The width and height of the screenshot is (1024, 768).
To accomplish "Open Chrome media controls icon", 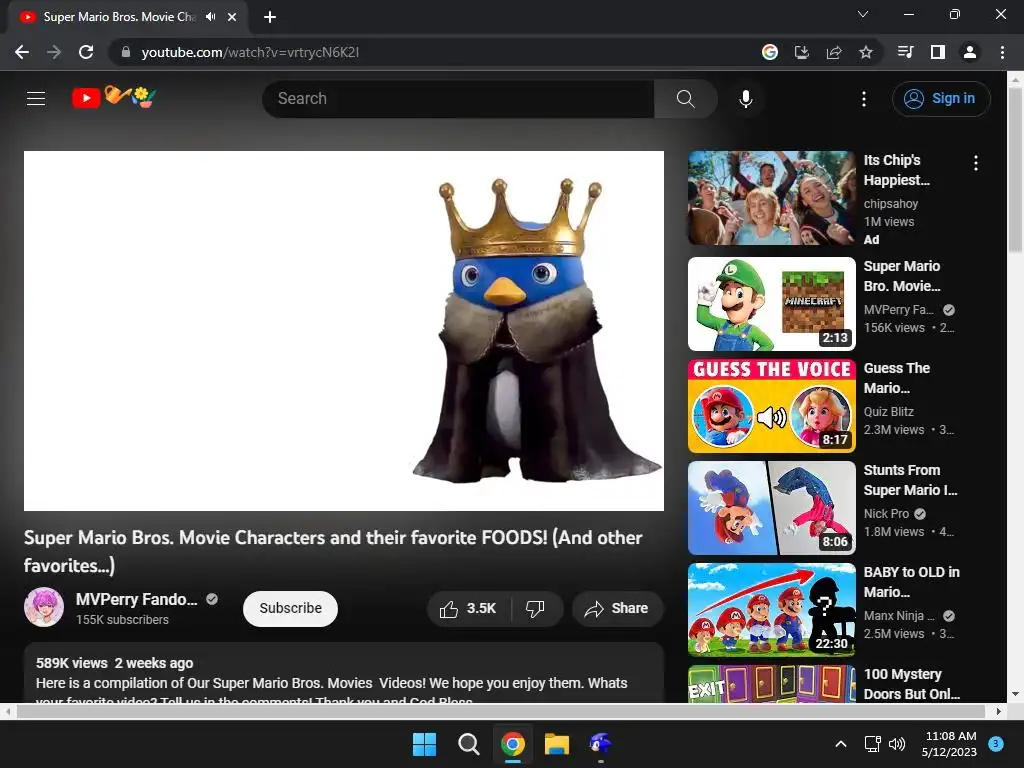I will [x=905, y=52].
